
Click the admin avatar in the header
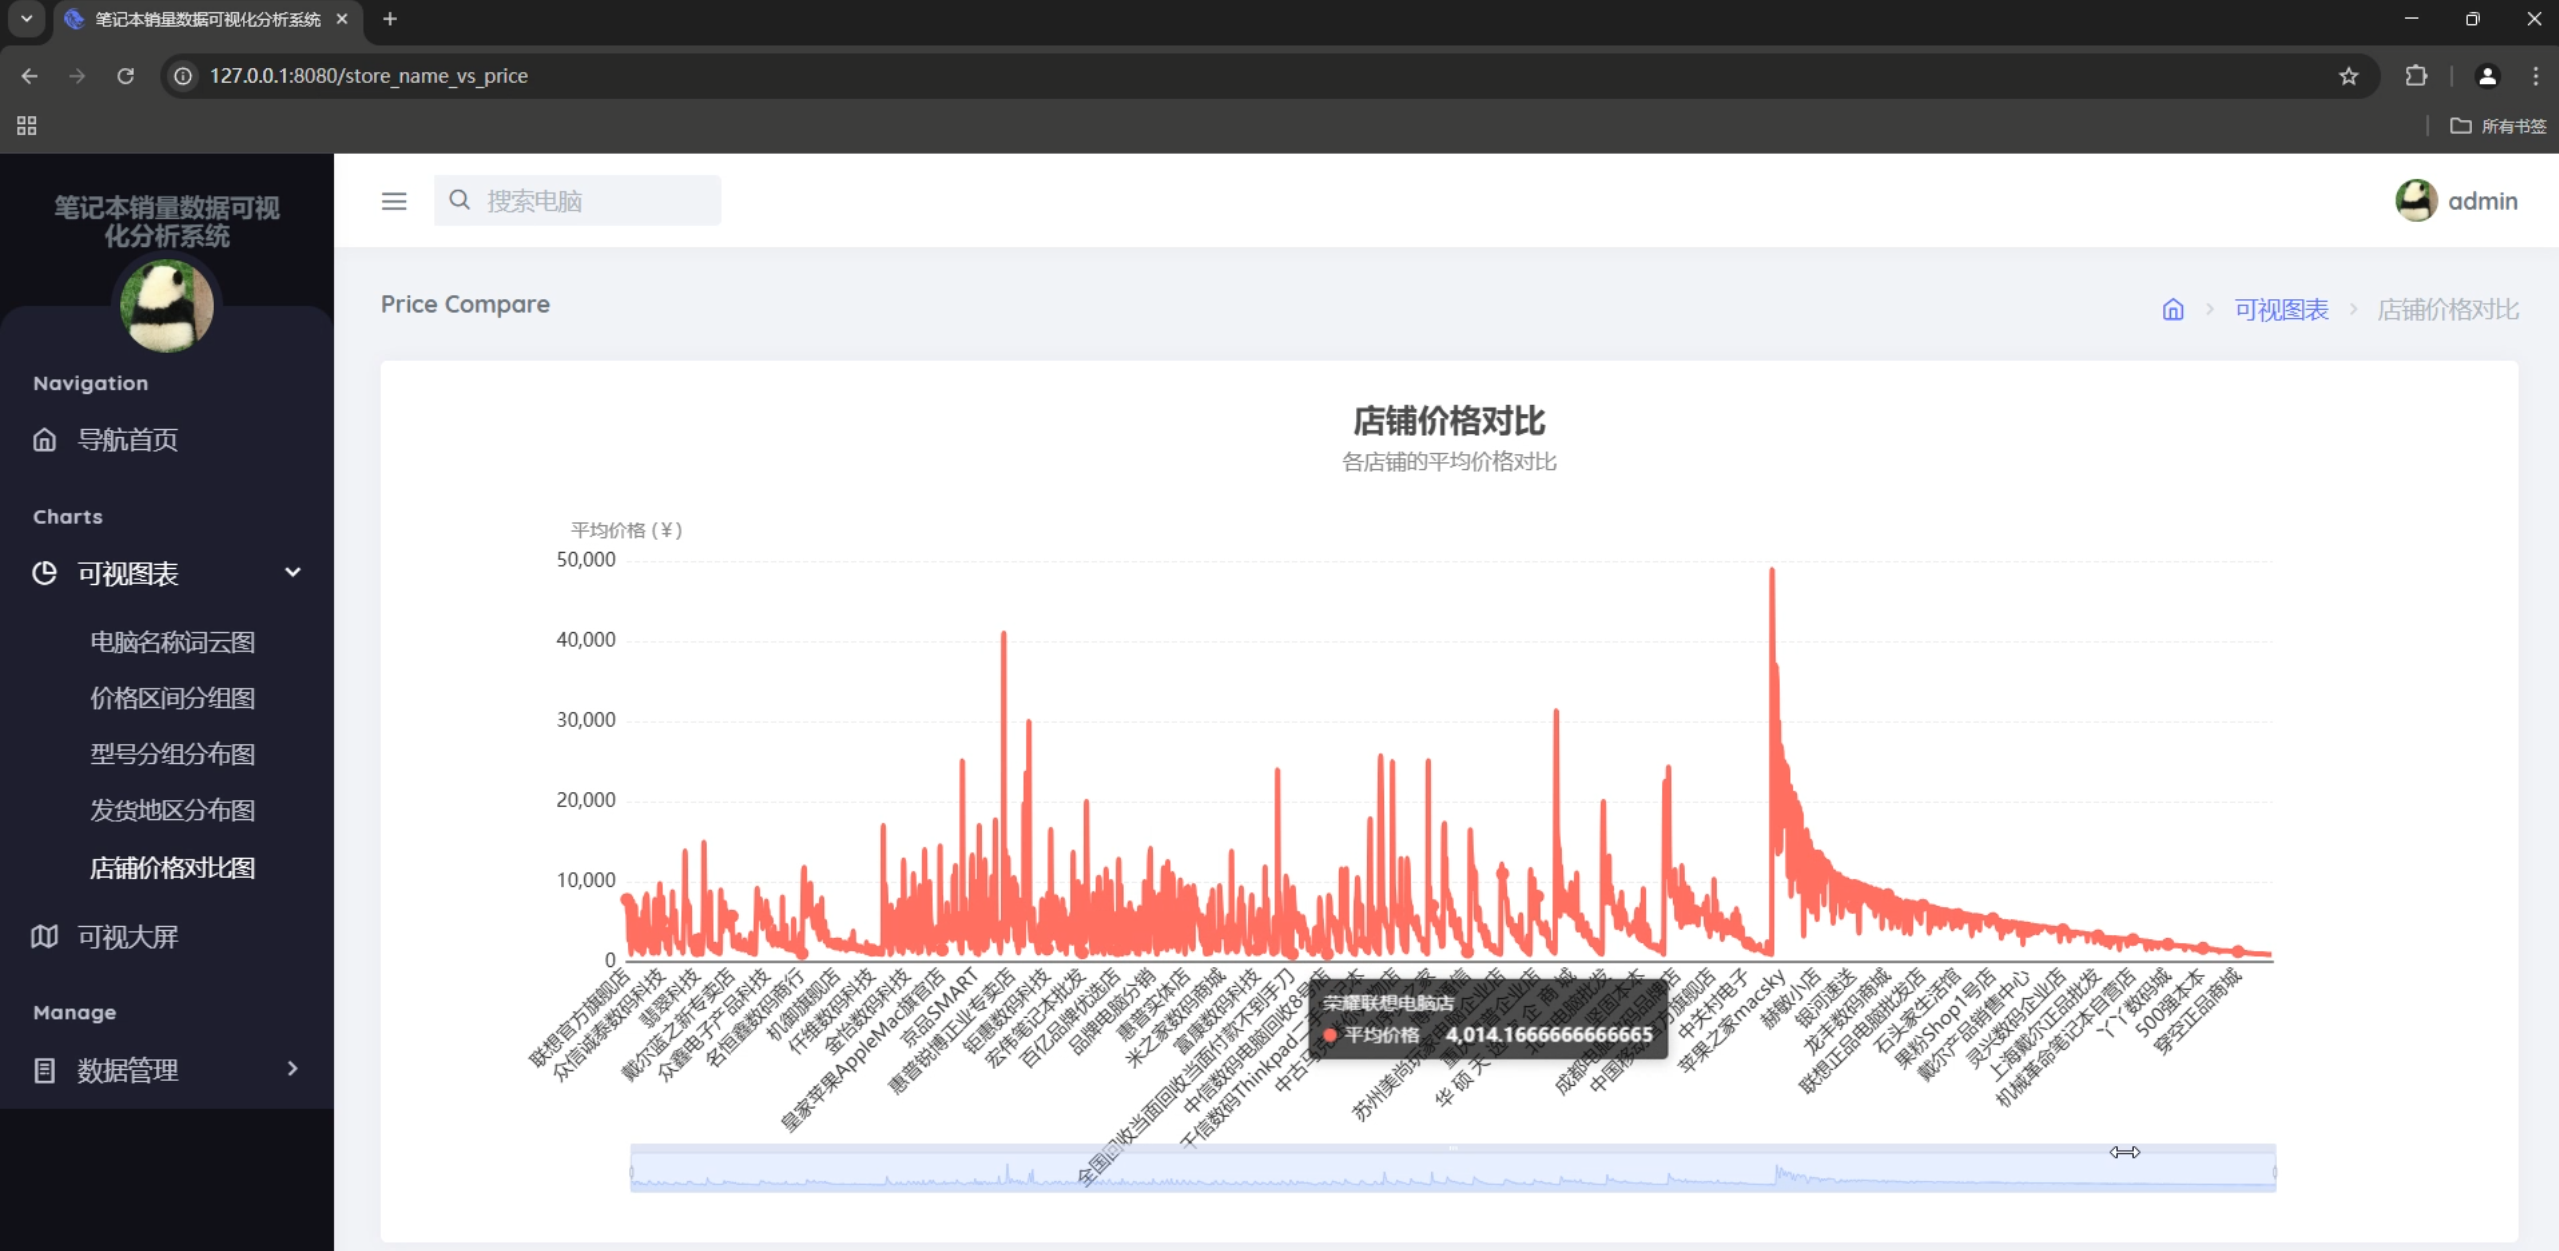point(2416,201)
